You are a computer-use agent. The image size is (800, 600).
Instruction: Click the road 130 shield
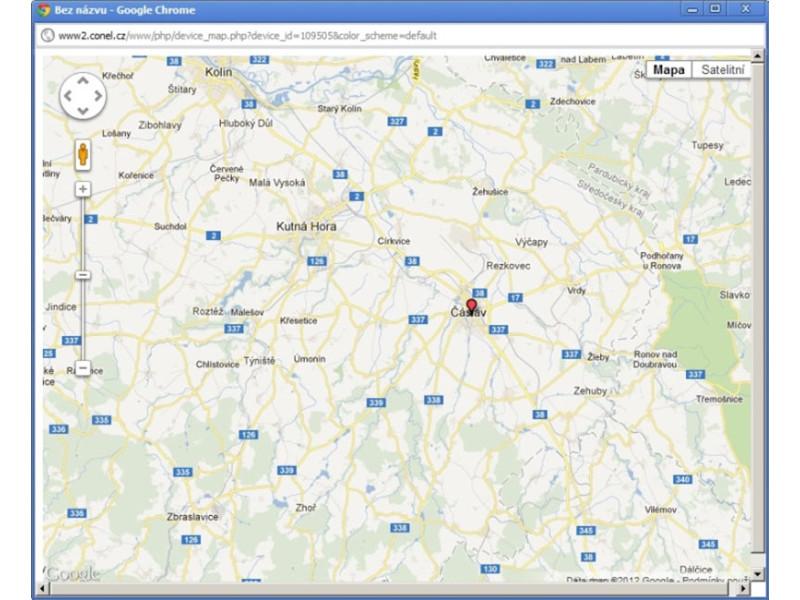click(x=490, y=569)
